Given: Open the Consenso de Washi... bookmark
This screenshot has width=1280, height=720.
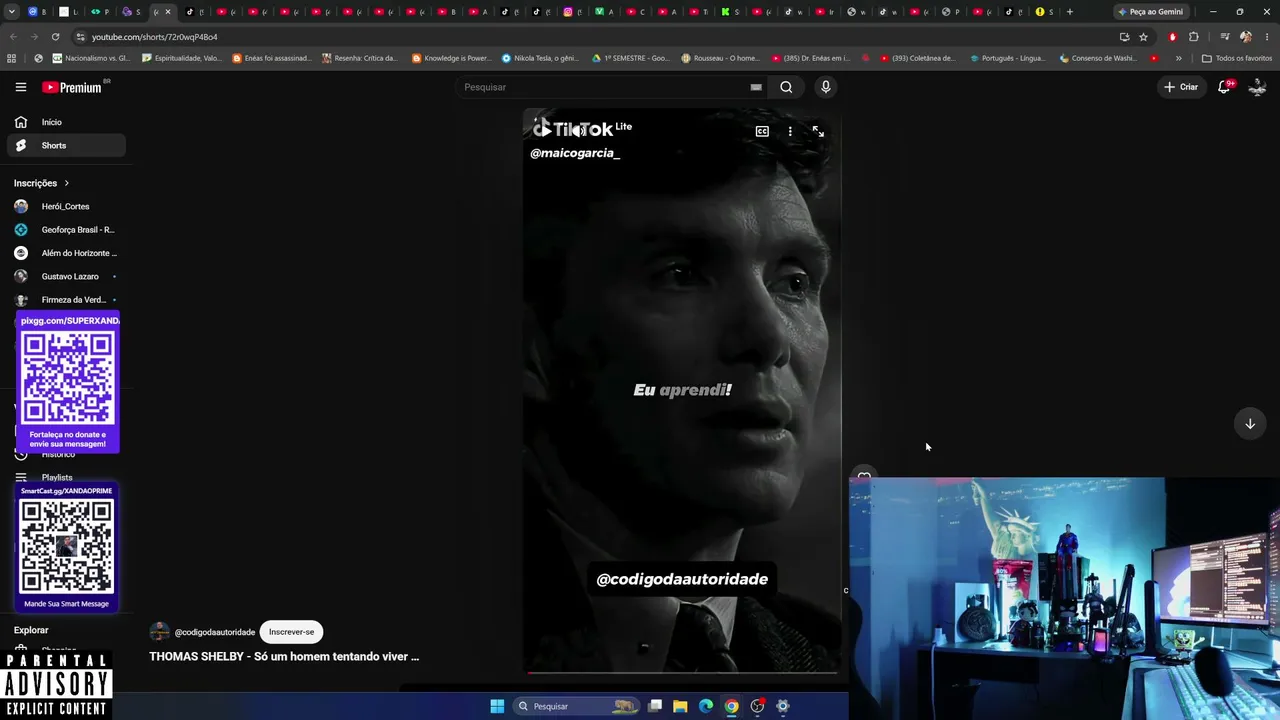Looking at the screenshot, I should (x=1098, y=58).
